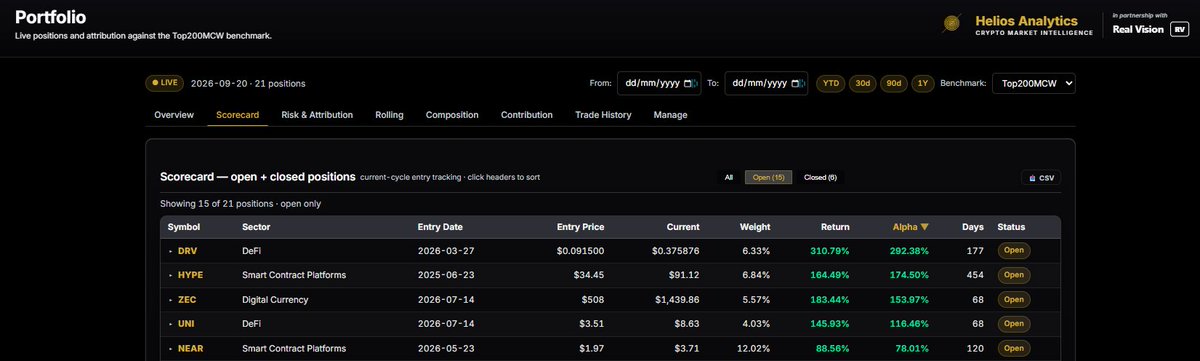Sort by the Days column header
1200x361 pixels.
[973, 227]
